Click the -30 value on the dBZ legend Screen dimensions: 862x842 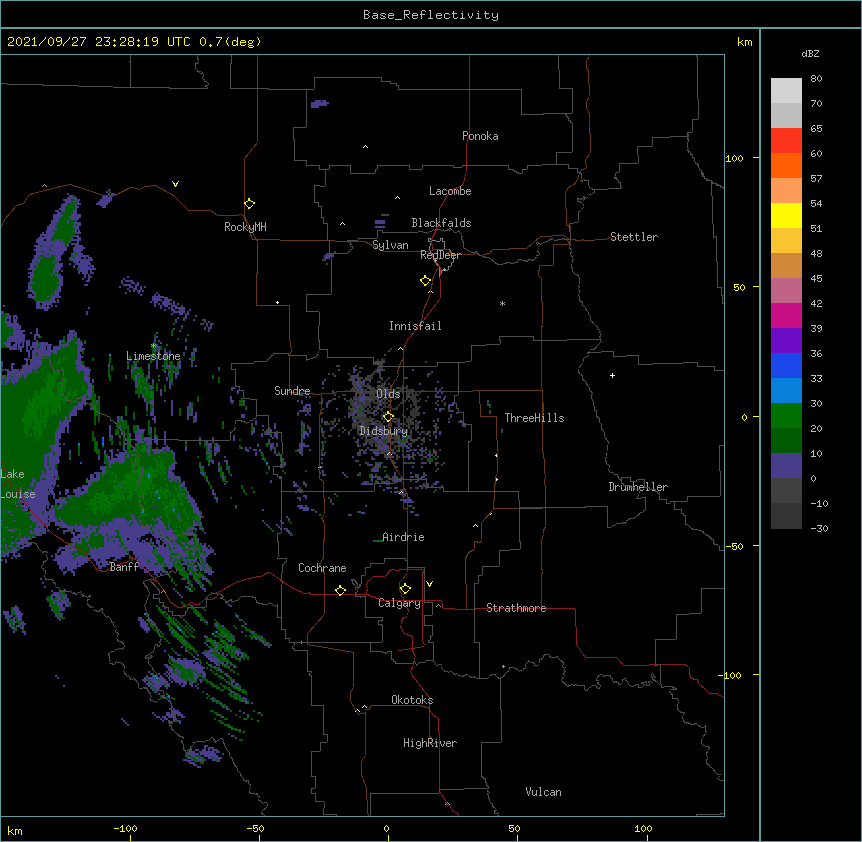click(819, 528)
